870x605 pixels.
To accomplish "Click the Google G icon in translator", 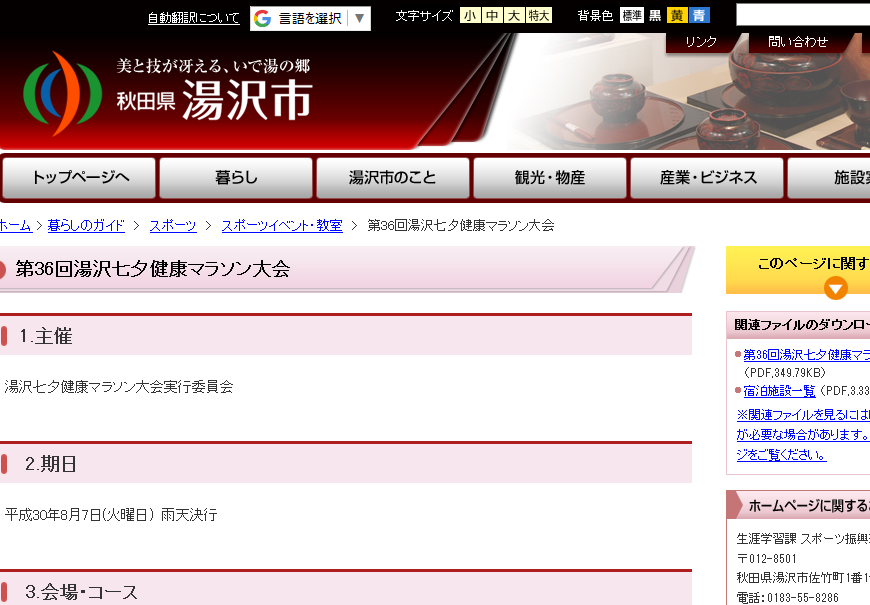I will [x=262, y=18].
